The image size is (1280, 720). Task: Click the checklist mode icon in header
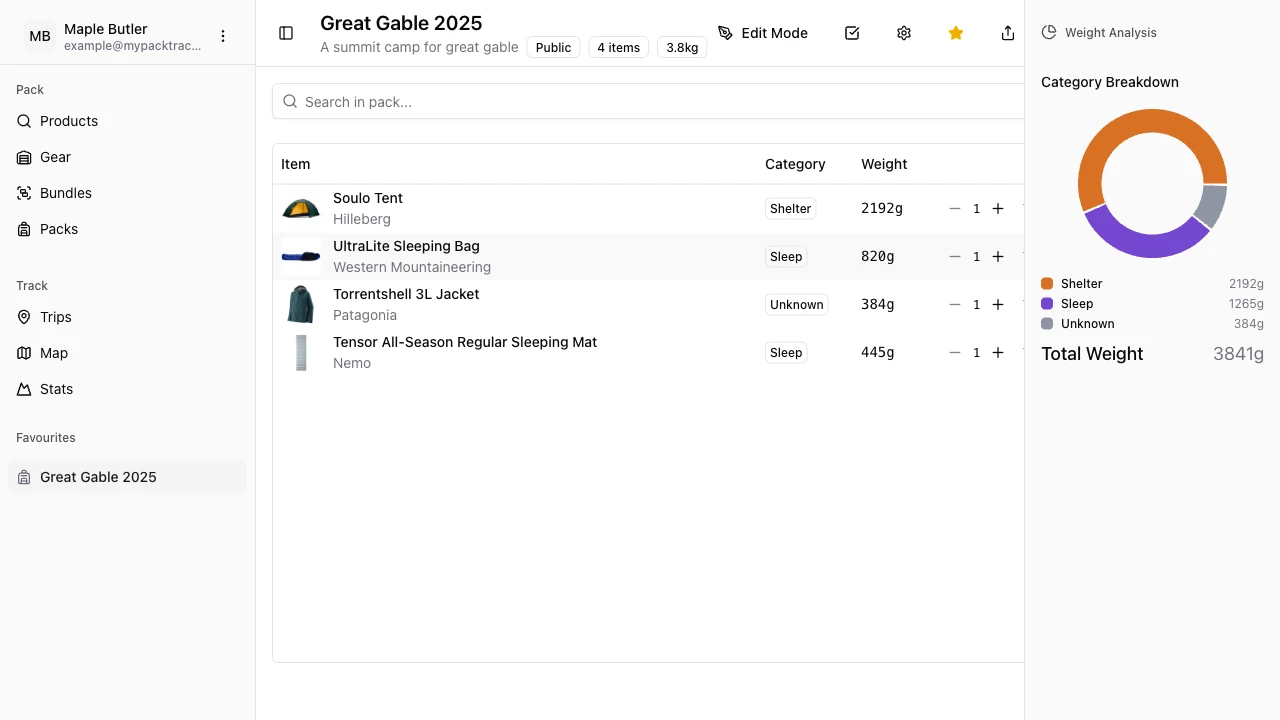(852, 33)
